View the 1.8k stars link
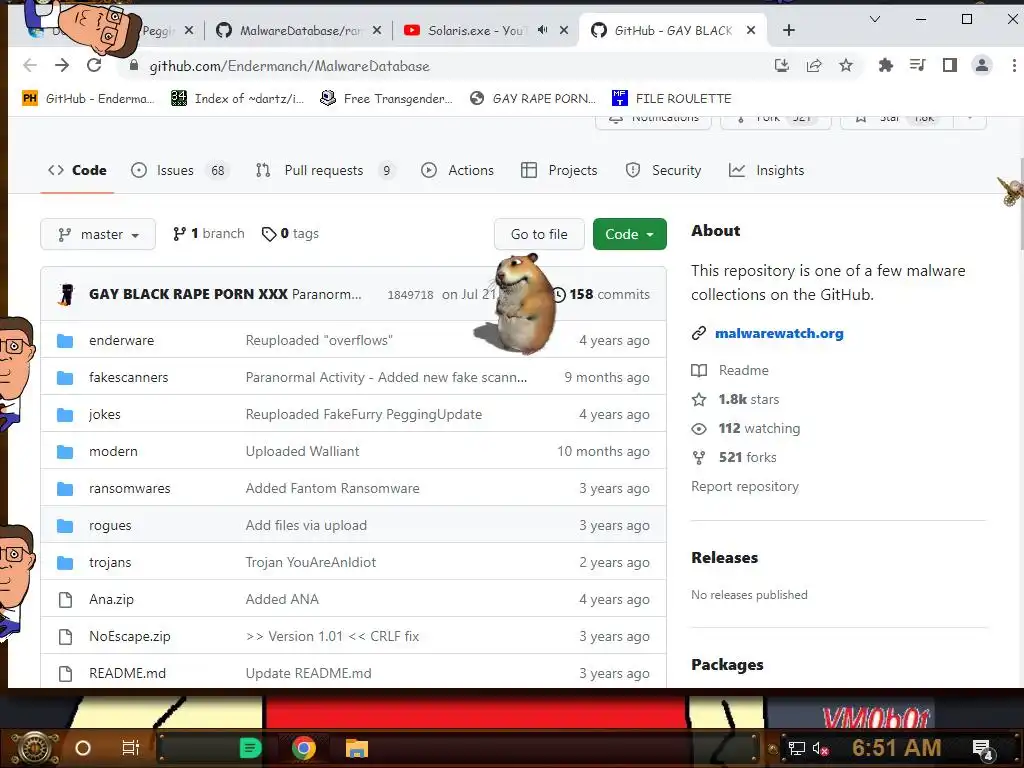1024x768 pixels. pos(735,399)
